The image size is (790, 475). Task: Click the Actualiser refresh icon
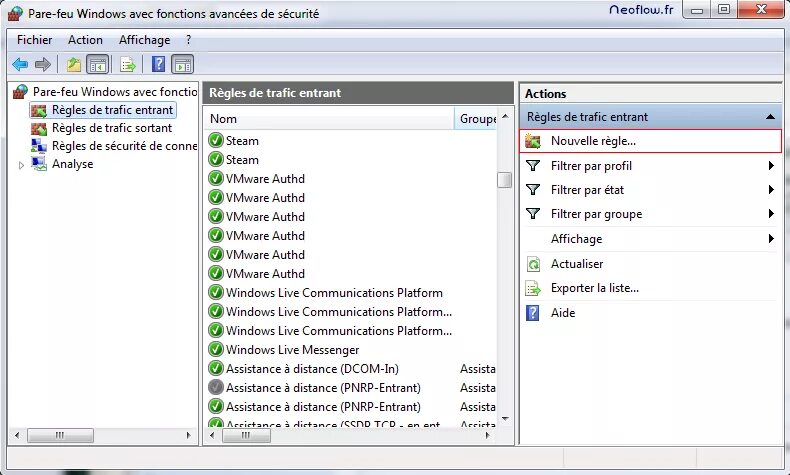533,264
